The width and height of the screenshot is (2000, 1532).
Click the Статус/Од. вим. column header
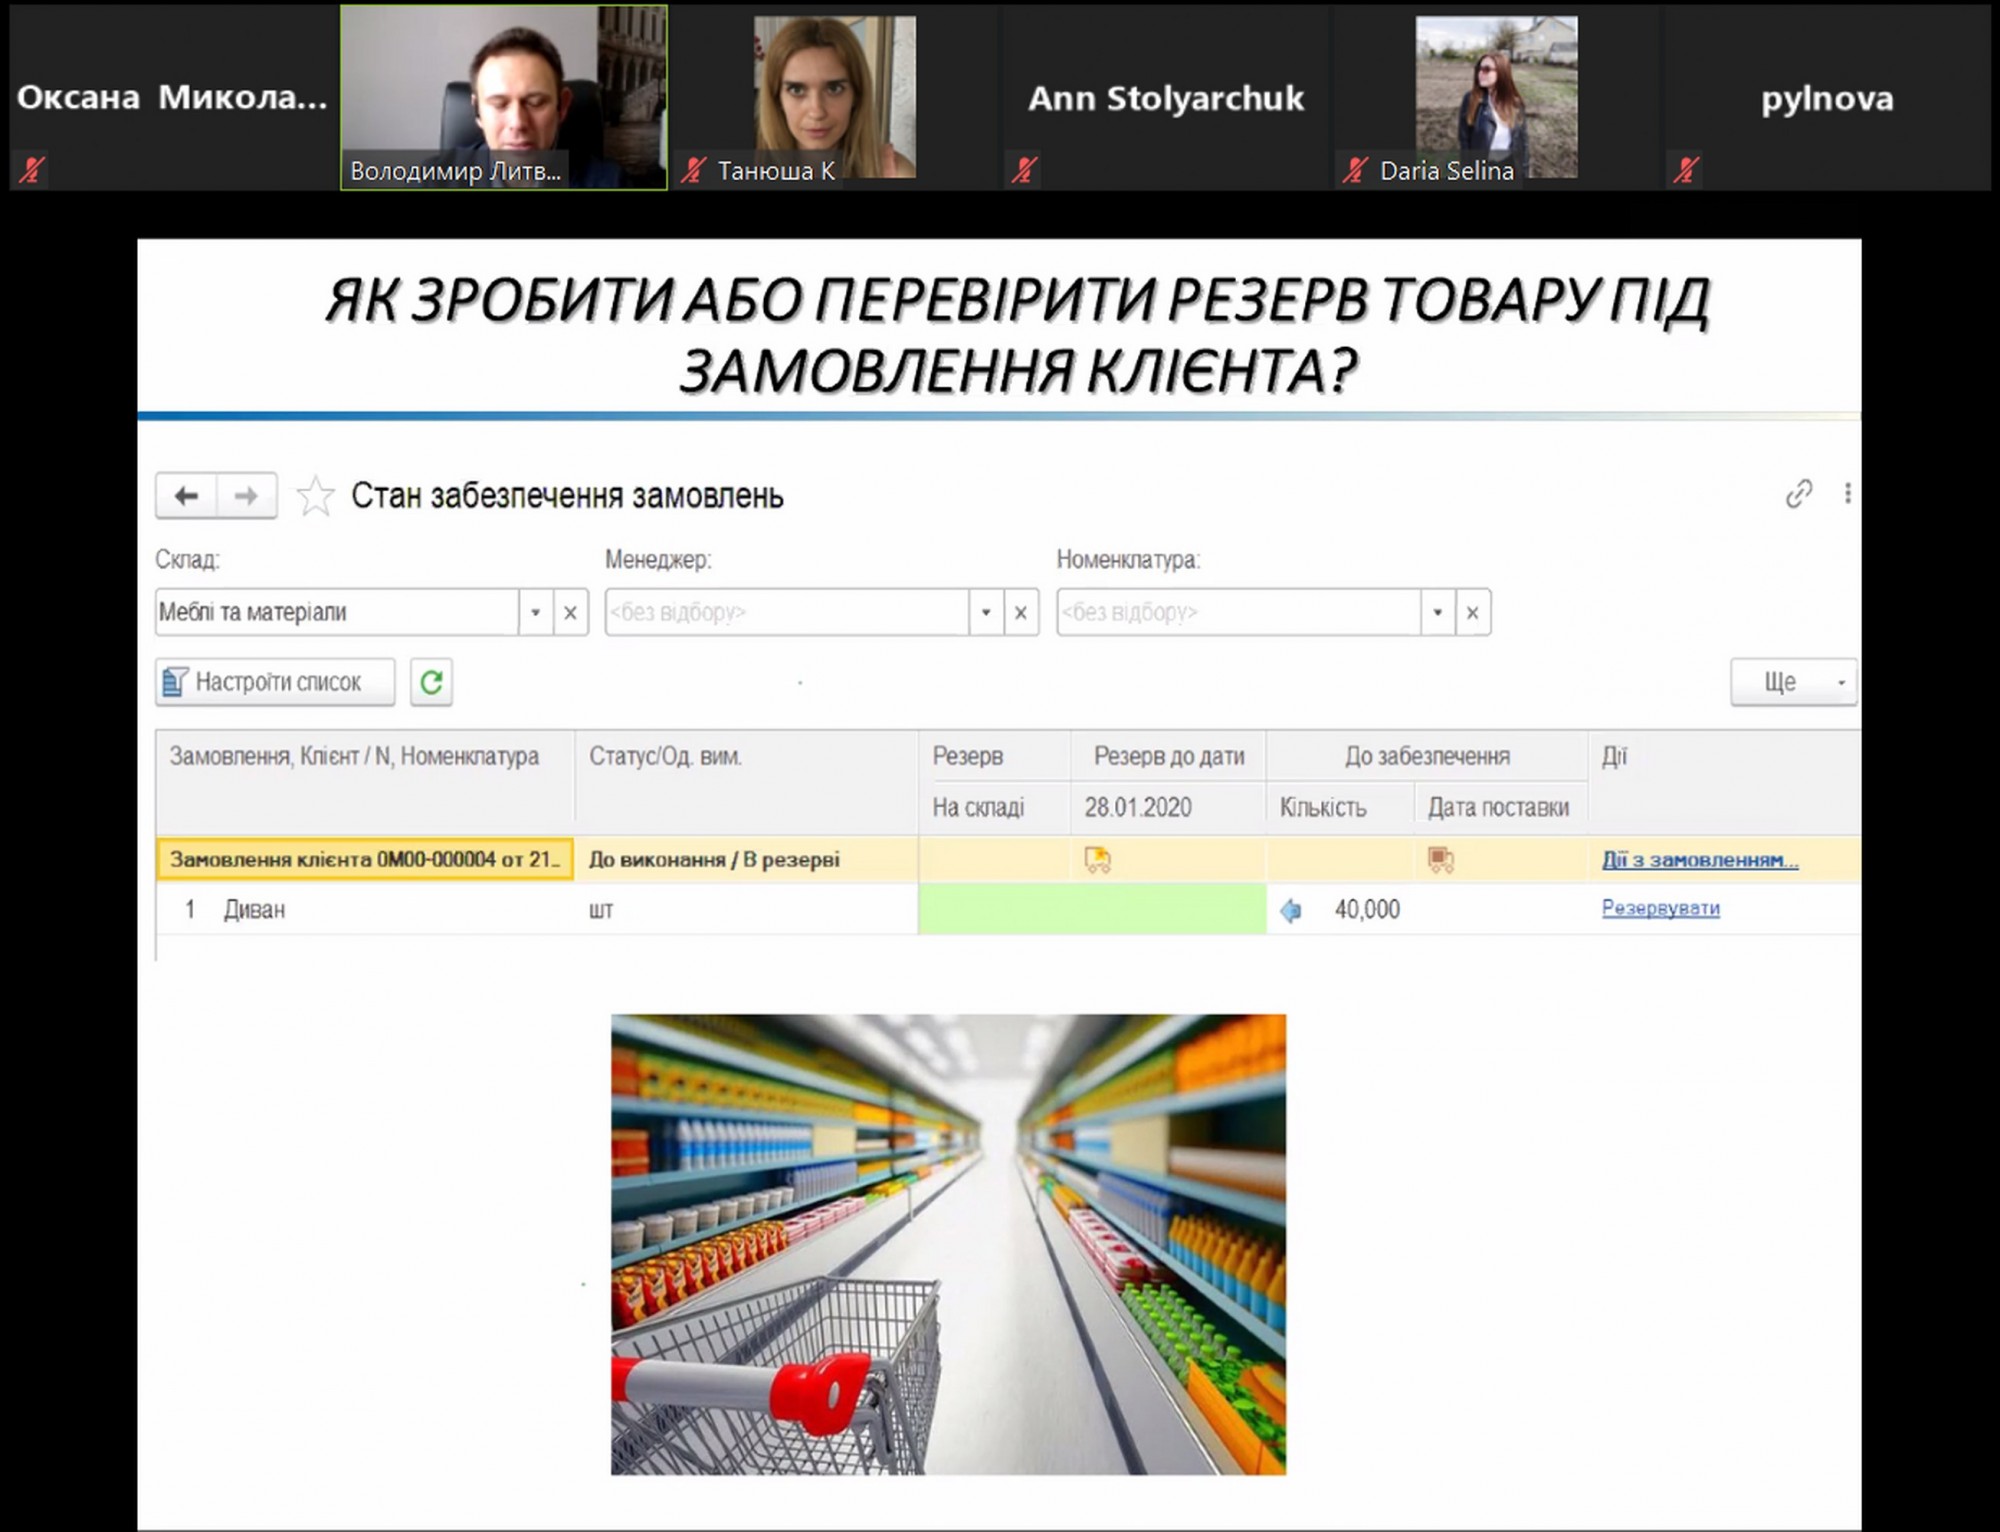746,781
